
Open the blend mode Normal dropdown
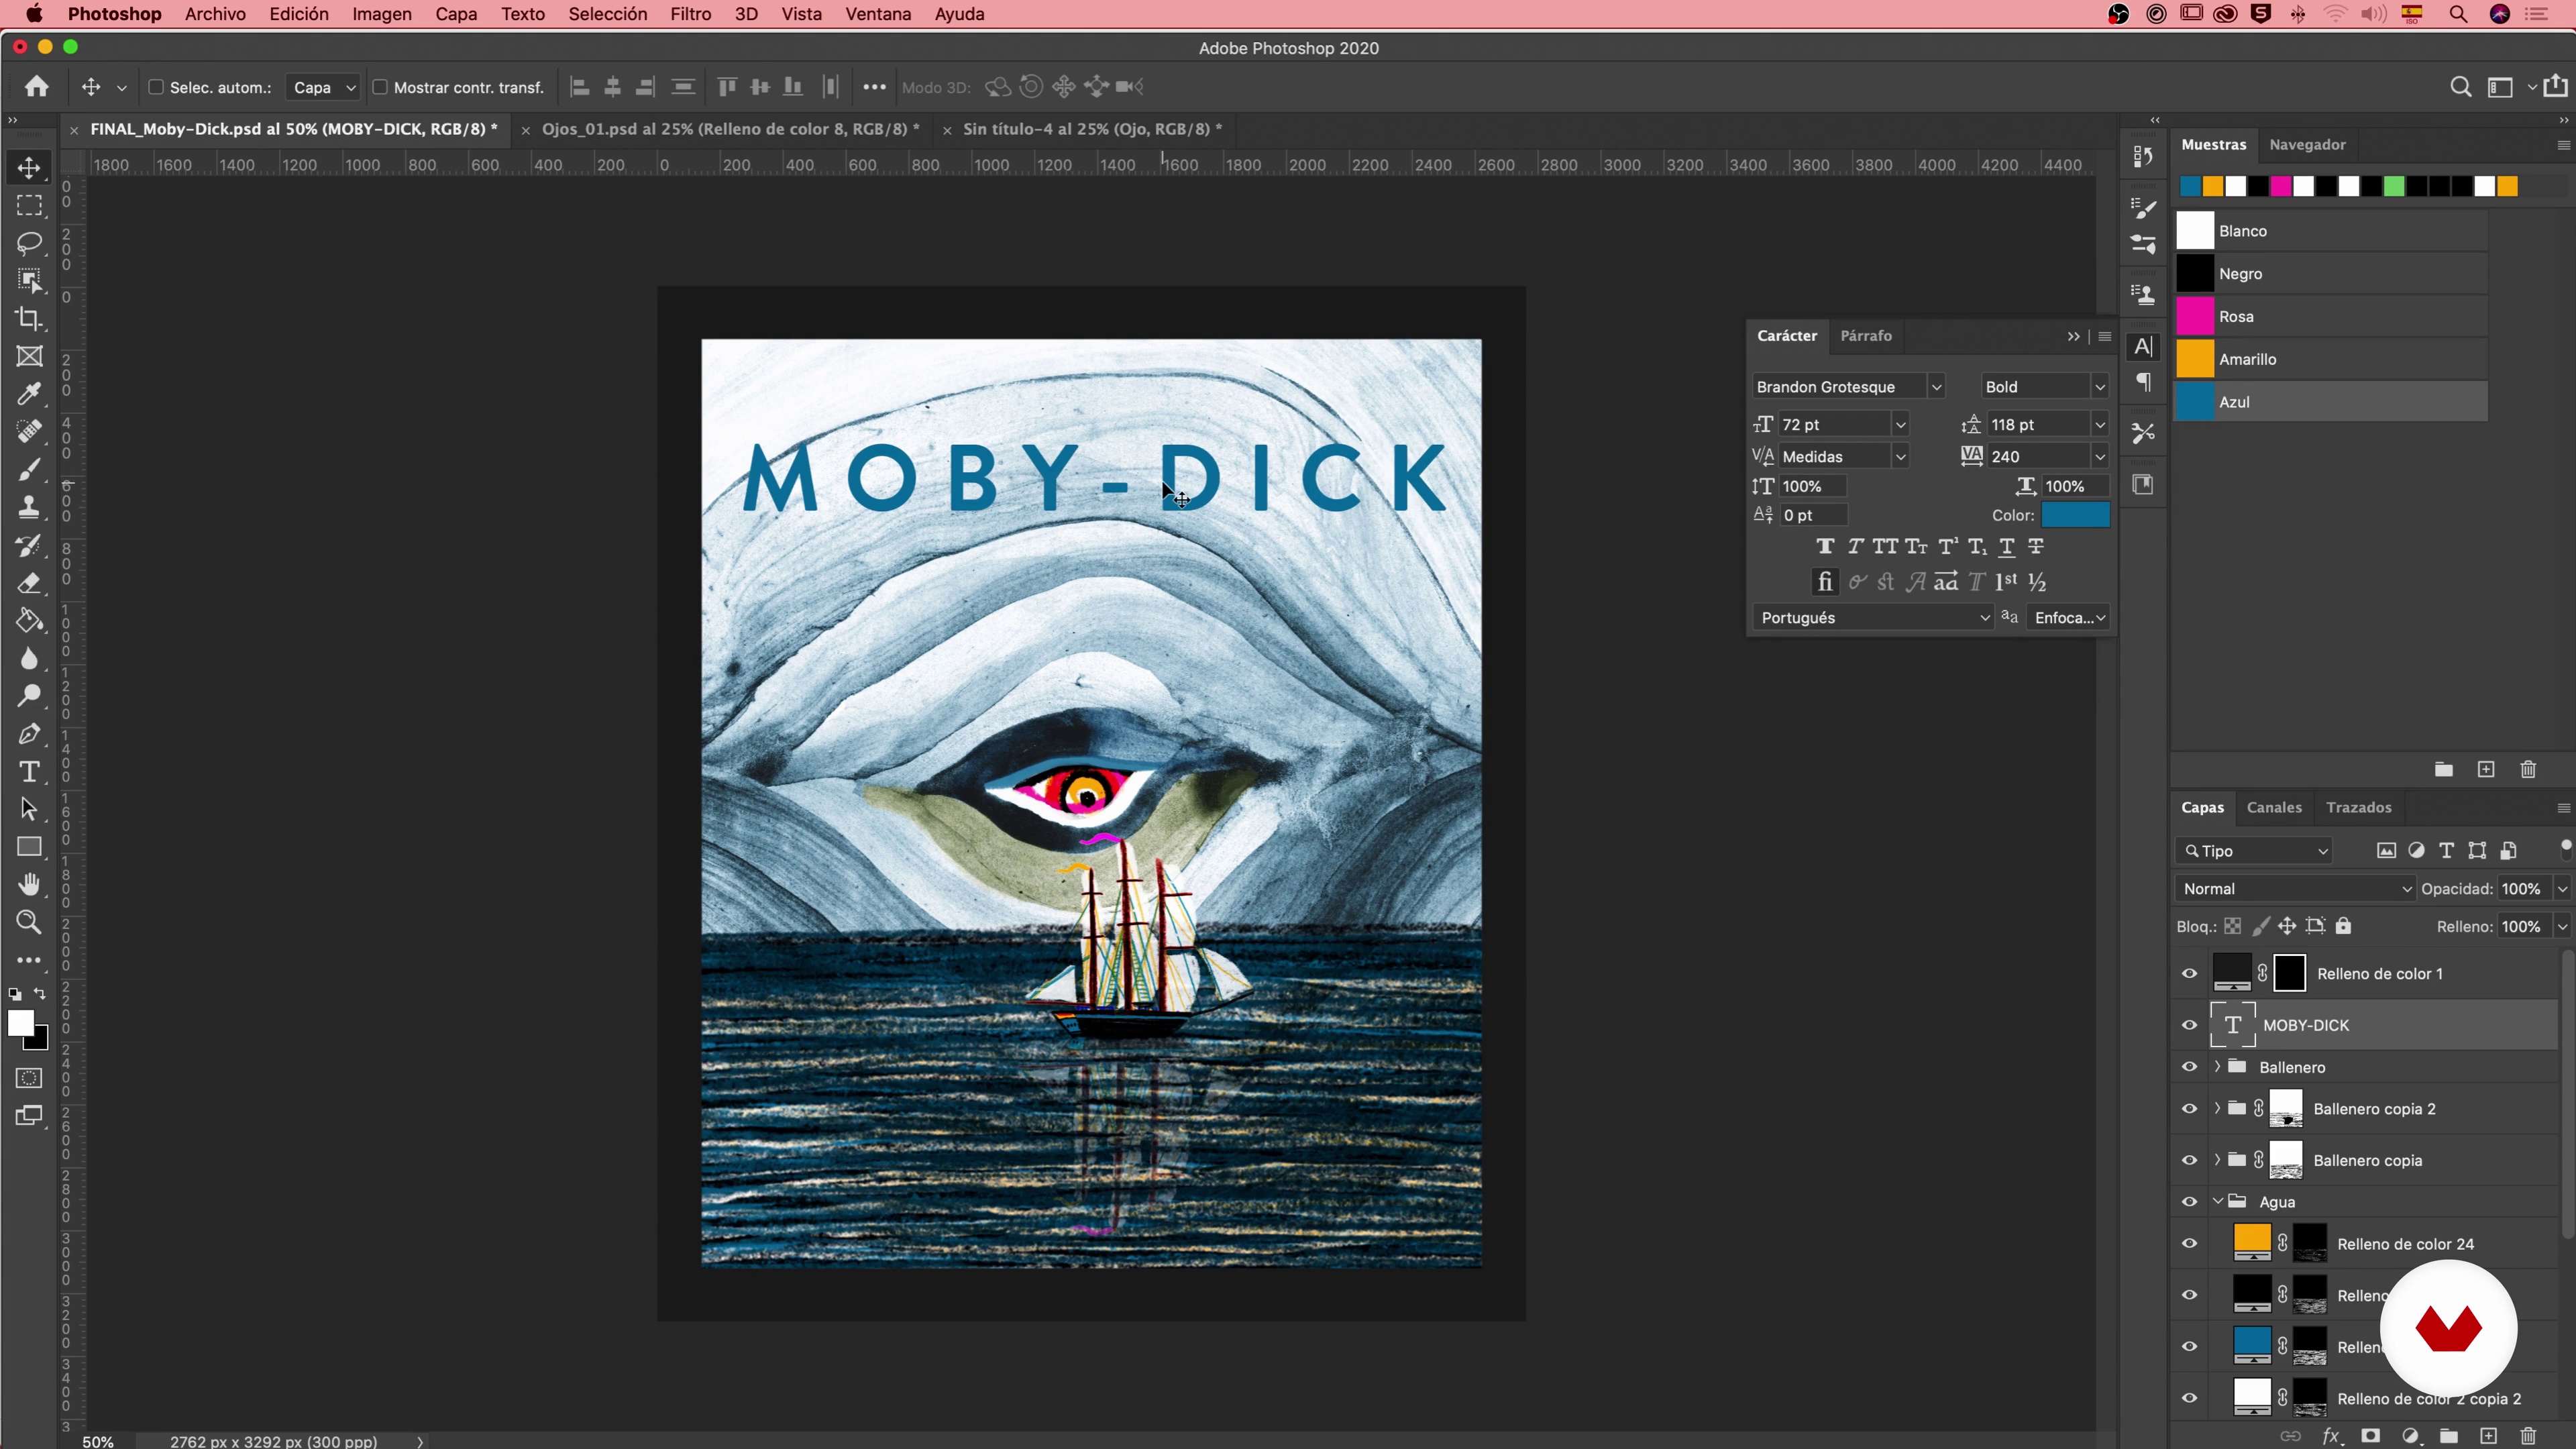click(x=2295, y=889)
